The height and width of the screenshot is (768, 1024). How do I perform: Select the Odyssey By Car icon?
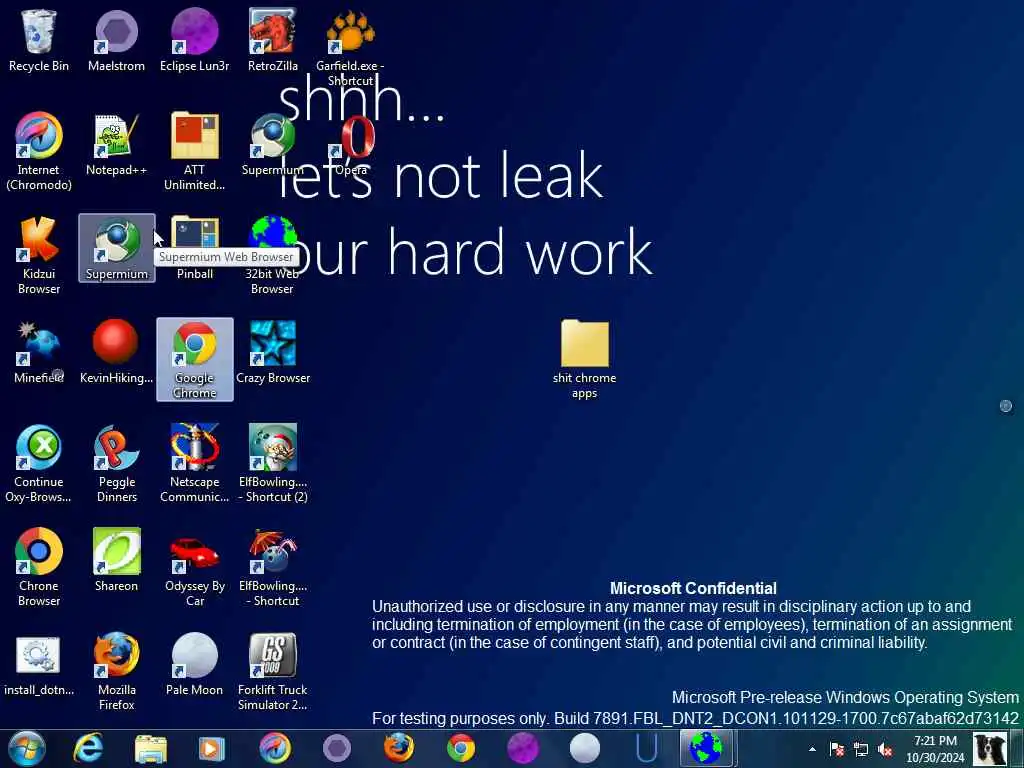[x=195, y=568]
